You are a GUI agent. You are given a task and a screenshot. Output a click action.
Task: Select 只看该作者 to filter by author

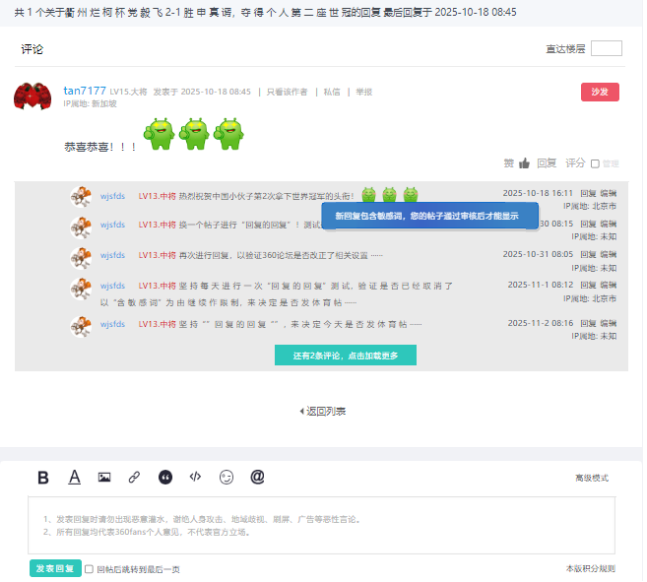point(287,92)
